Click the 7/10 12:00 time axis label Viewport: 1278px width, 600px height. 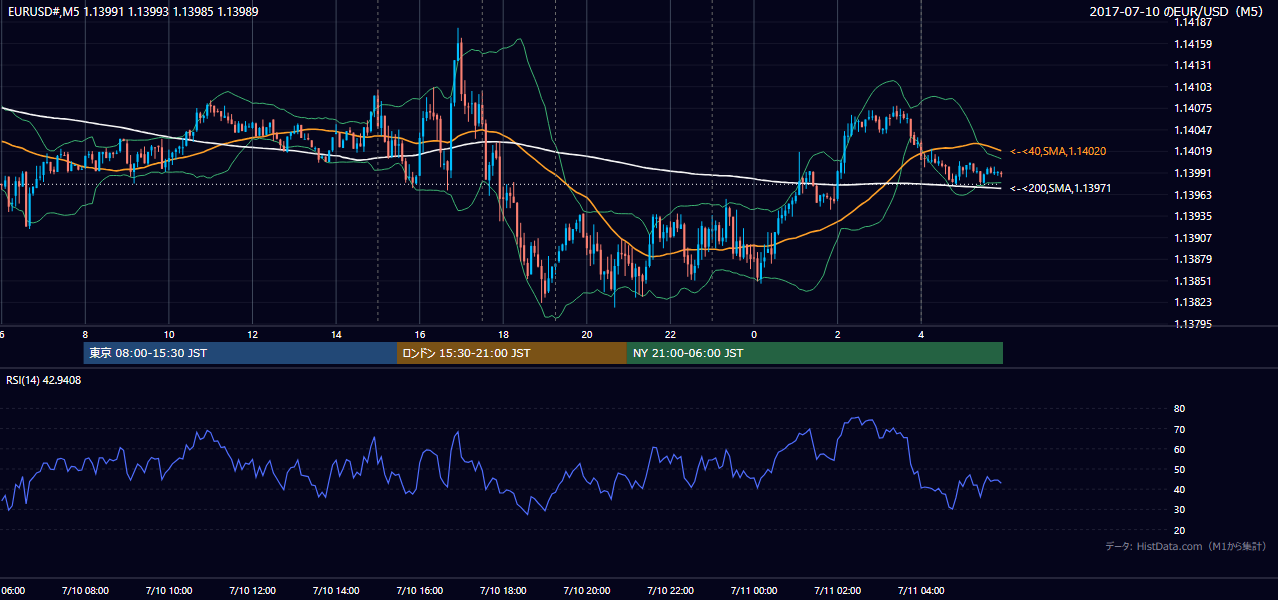[x=252, y=591]
